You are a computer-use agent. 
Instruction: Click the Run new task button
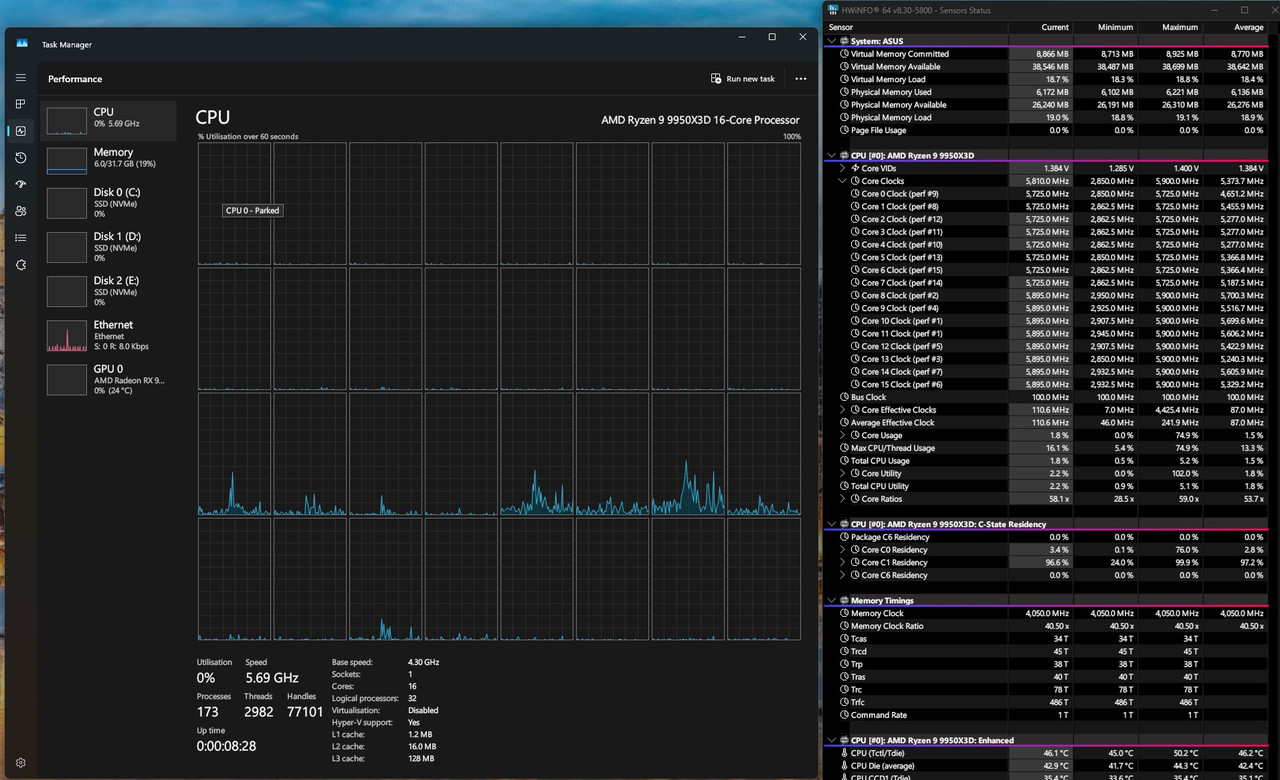click(742, 79)
